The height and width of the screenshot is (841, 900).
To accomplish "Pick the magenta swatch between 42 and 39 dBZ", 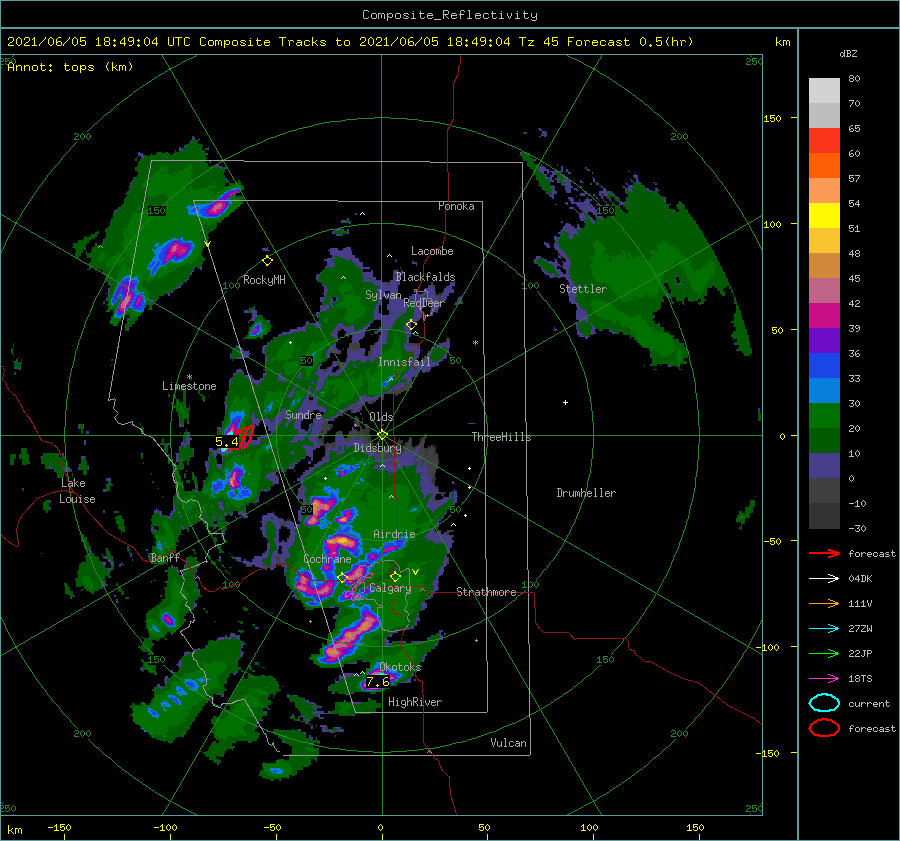I will pos(824,315).
